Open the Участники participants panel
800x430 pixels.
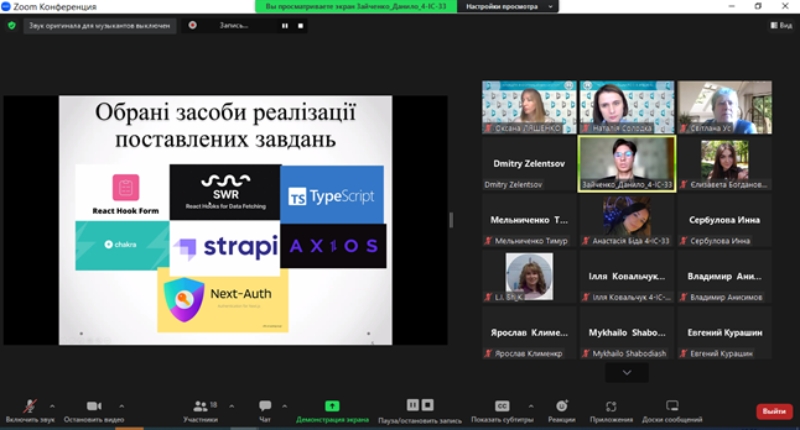pos(201,411)
